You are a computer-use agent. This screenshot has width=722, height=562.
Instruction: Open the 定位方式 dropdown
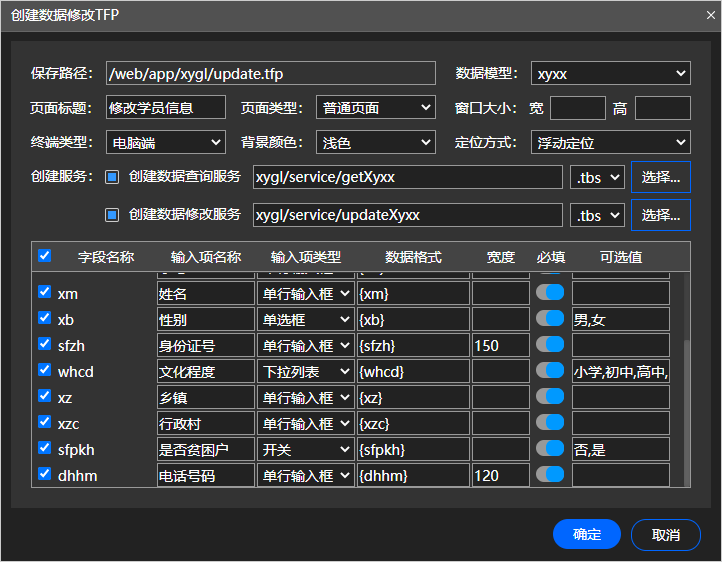tap(610, 143)
